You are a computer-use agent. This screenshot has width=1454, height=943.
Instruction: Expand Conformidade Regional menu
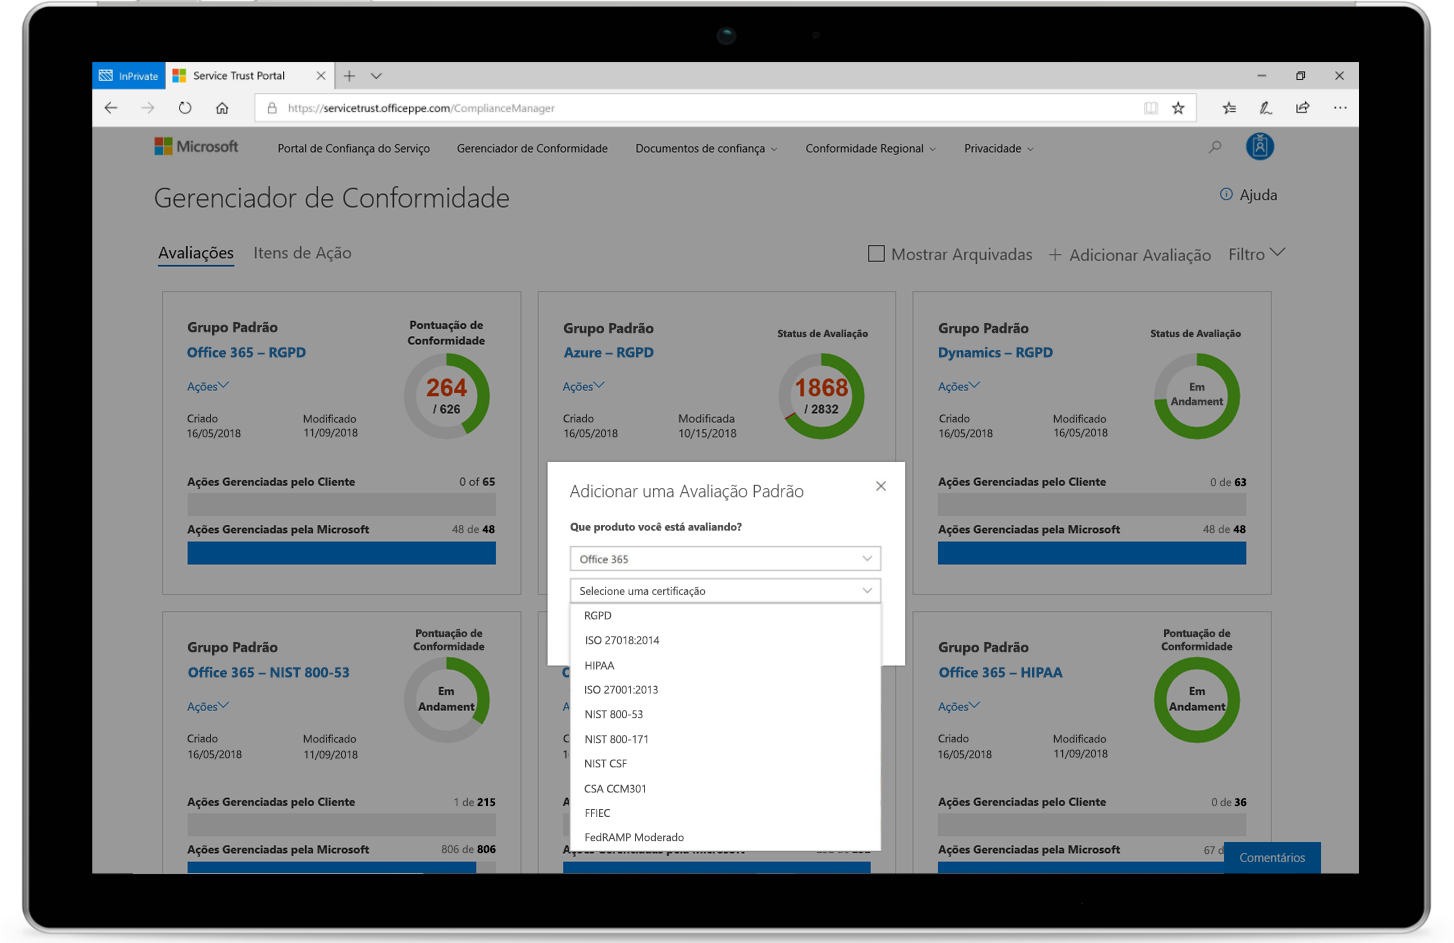coord(871,148)
